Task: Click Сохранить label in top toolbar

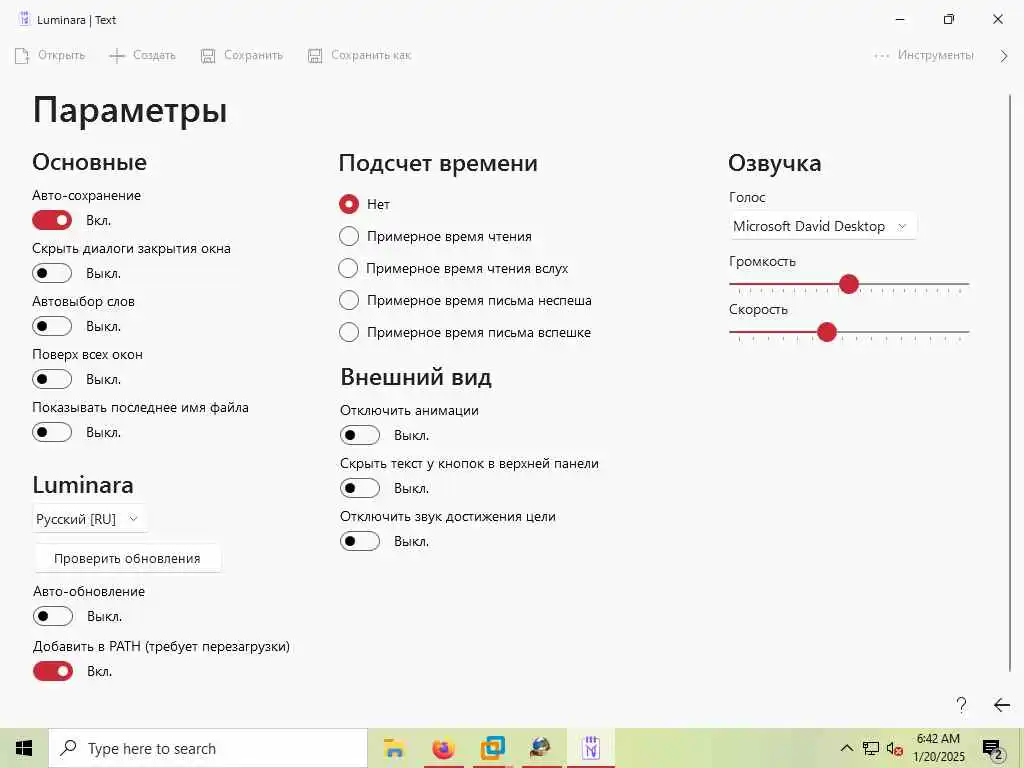Action: pos(253,56)
